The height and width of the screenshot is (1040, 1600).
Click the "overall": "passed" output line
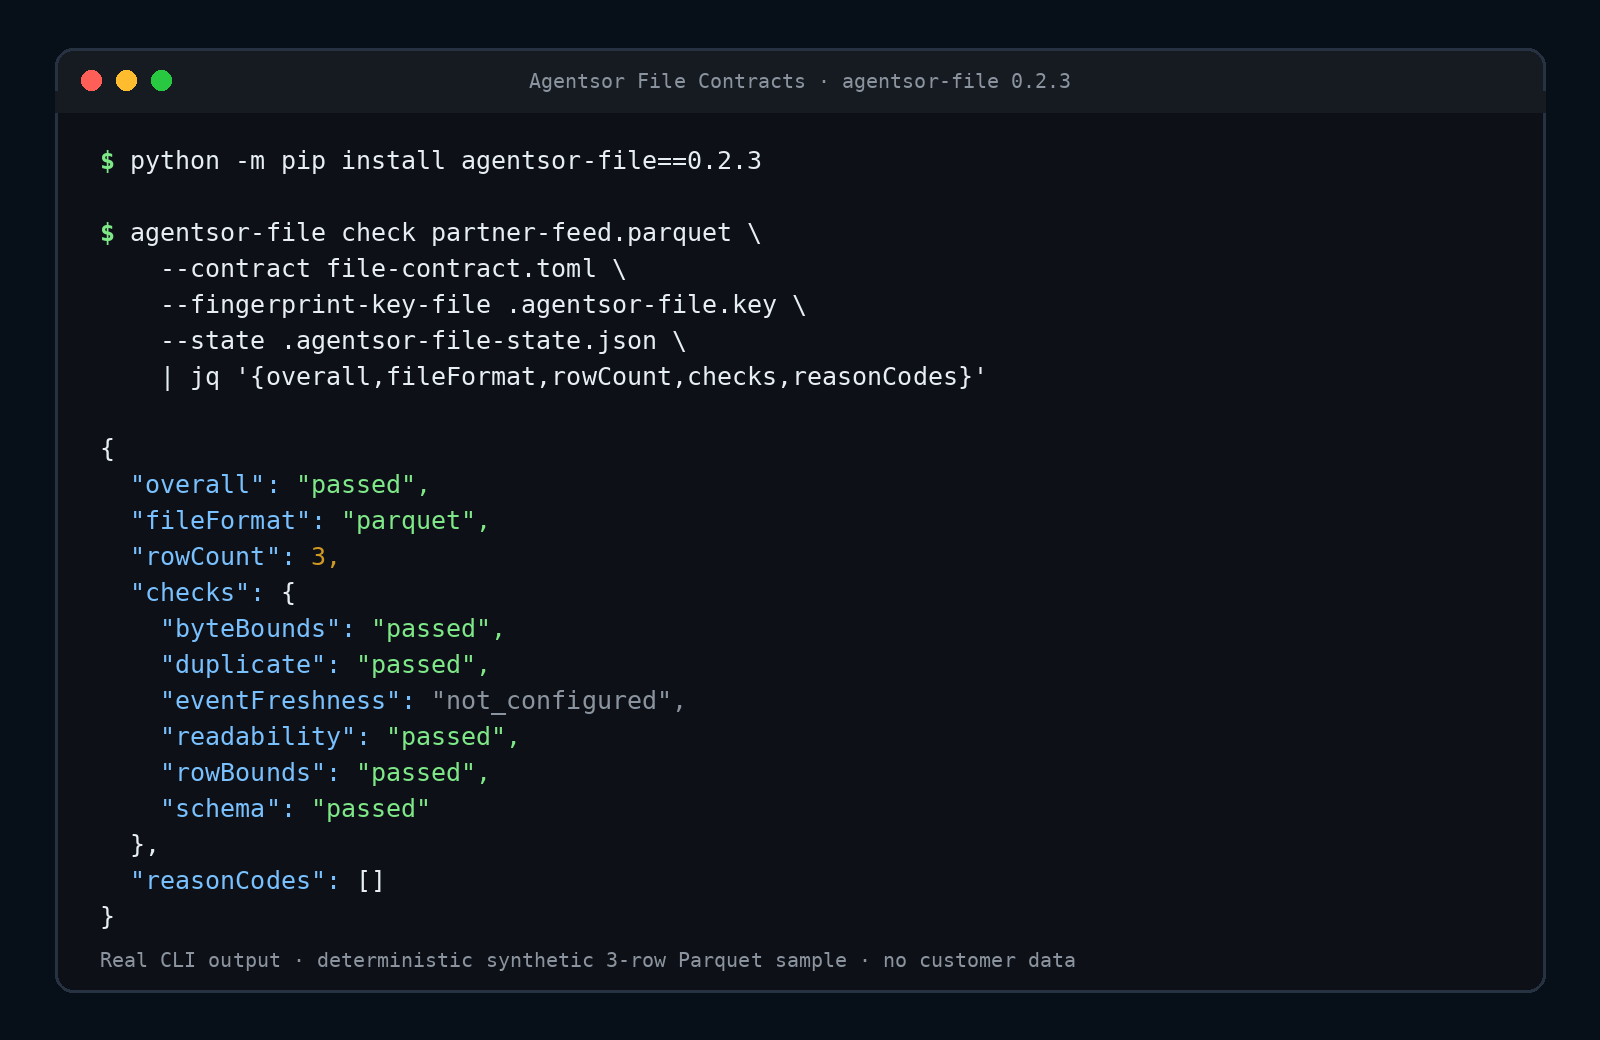(281, 485)
